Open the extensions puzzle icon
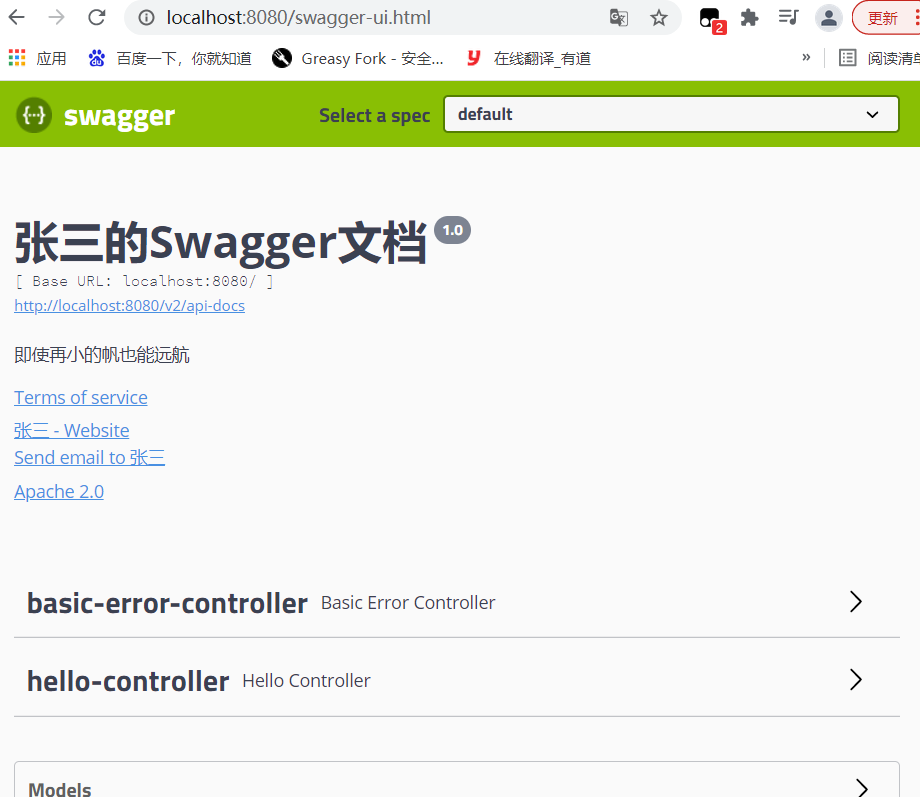Viewport: 920px width, 797px height. (x=749, y=18)
